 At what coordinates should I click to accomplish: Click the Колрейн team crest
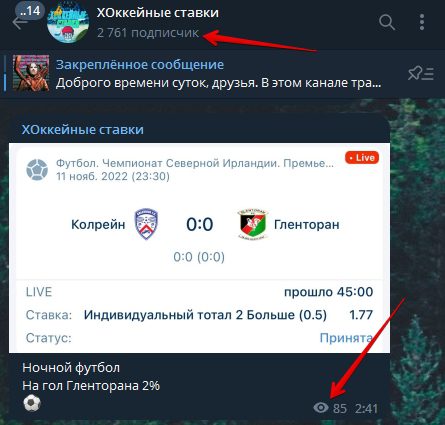(146, 224)
